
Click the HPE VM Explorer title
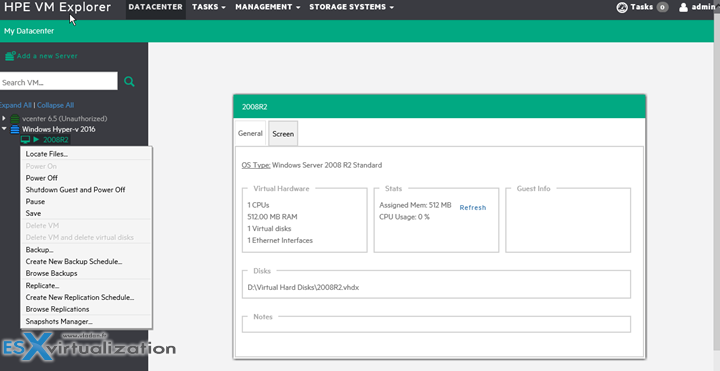coord(57,7)
